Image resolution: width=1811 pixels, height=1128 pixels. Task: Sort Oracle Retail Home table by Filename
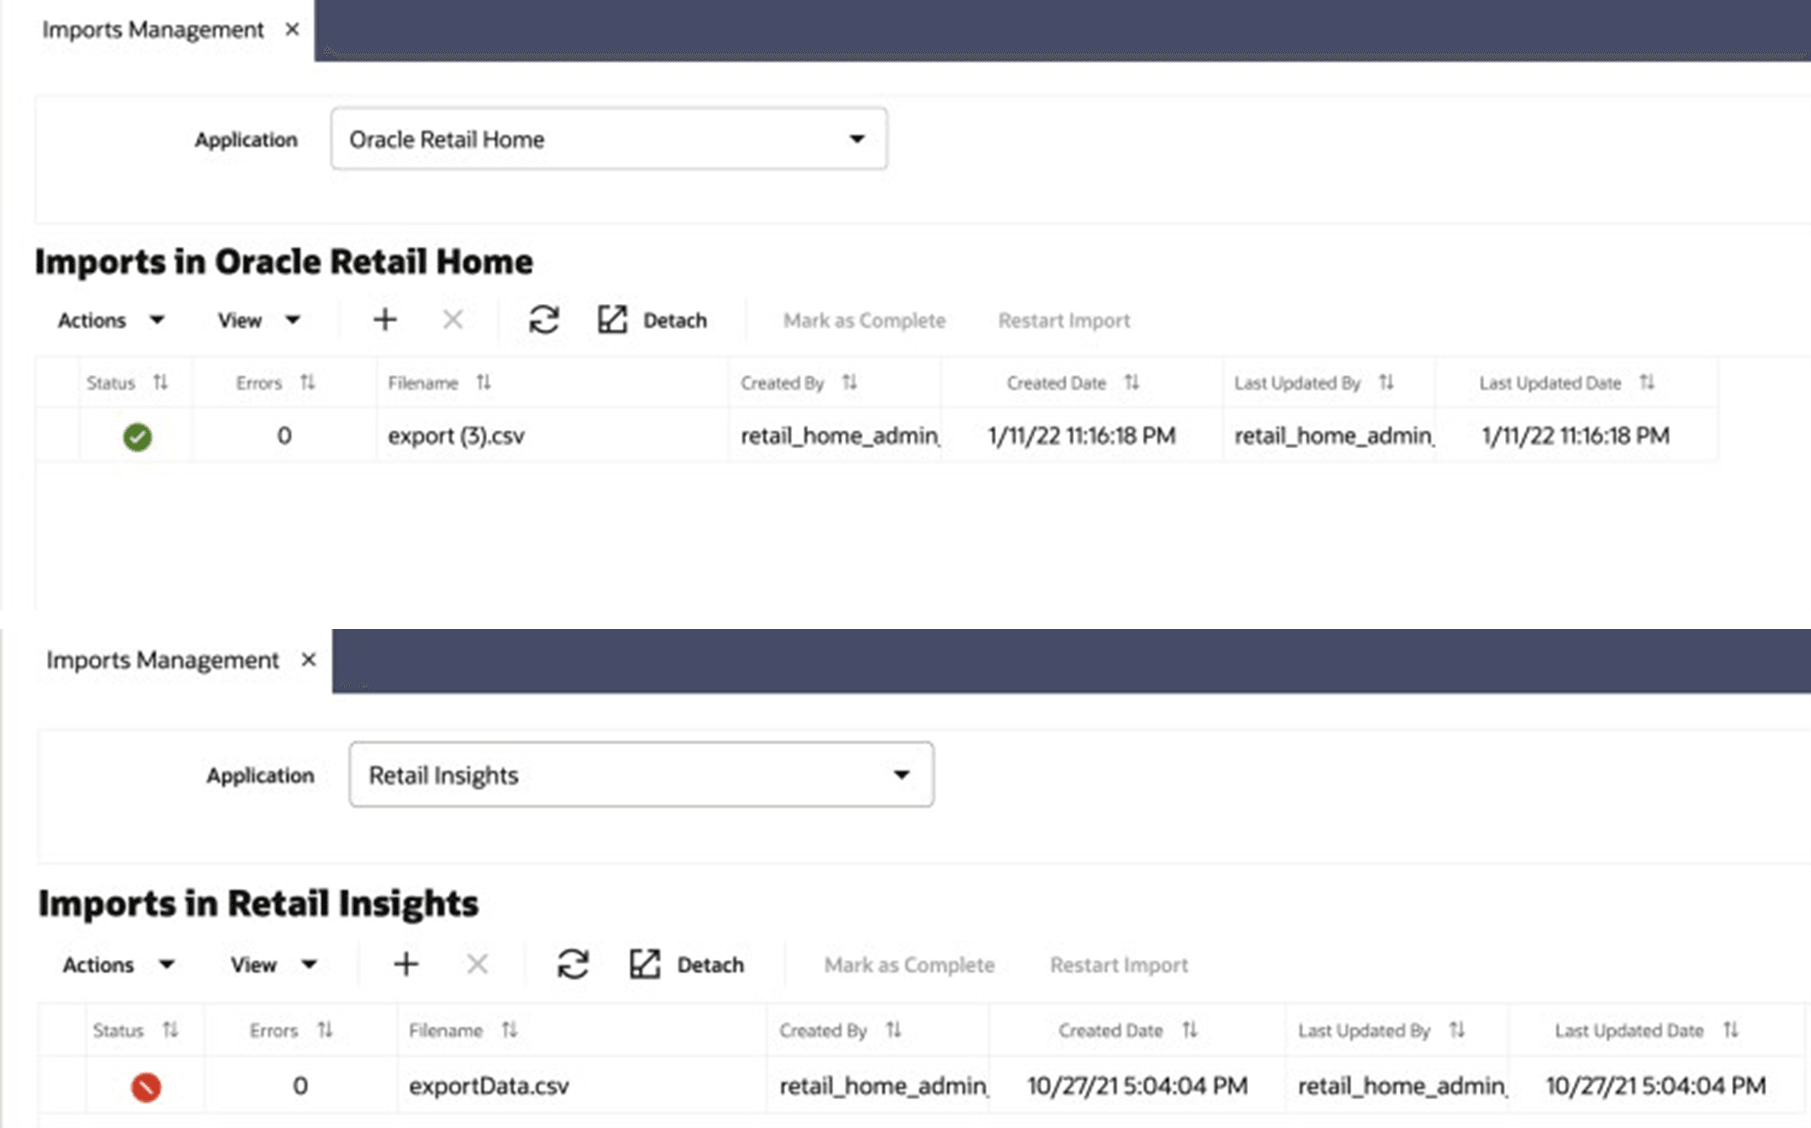[484, 382]
